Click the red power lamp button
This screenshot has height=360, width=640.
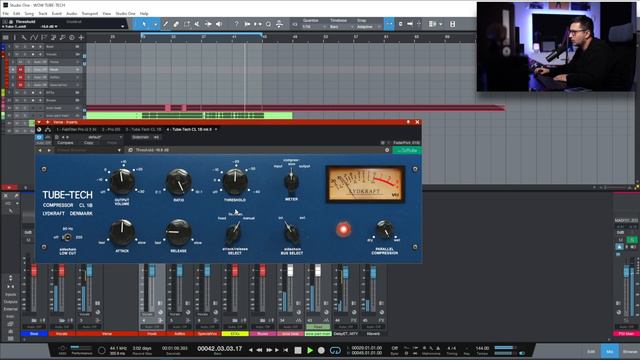coord(343,229)
